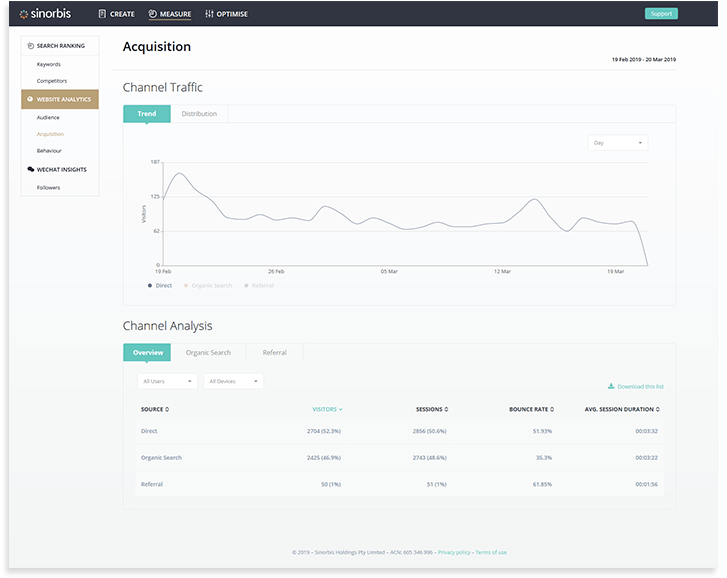
Task: Expand the All Users filter dropdown
Action: tap(167, 381)
